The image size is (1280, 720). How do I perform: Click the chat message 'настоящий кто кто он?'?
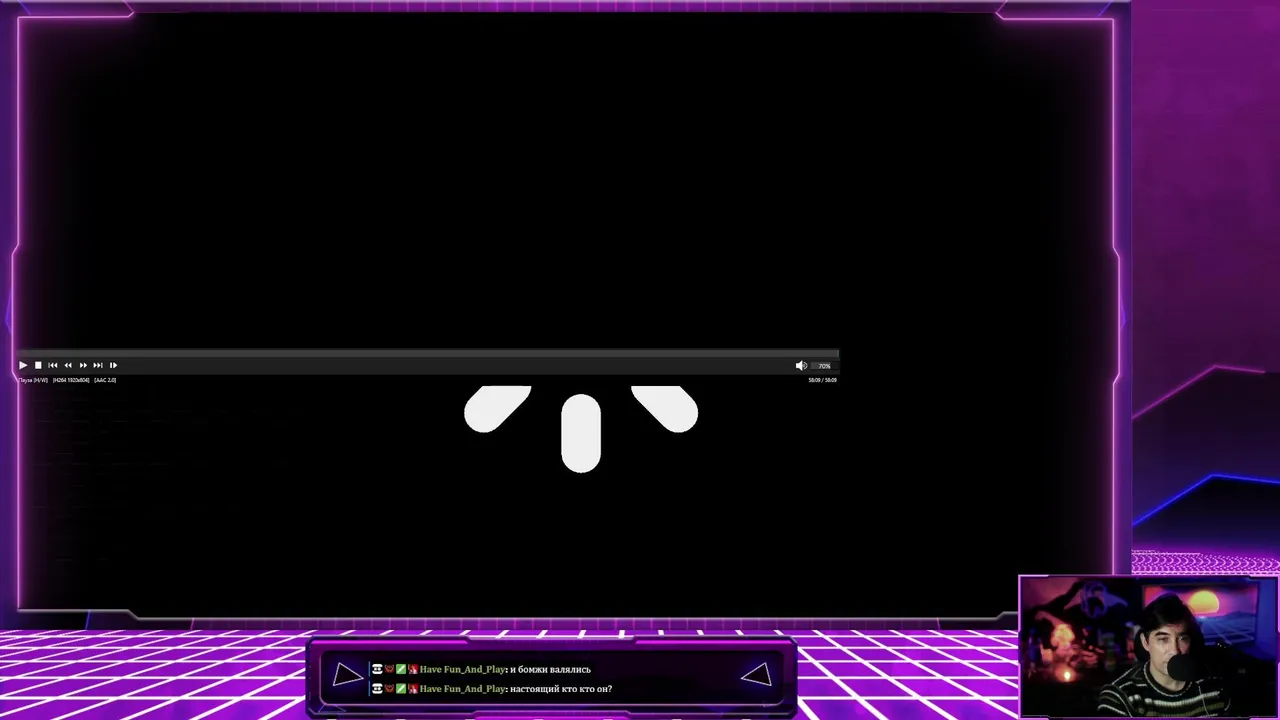pos(561,688)
